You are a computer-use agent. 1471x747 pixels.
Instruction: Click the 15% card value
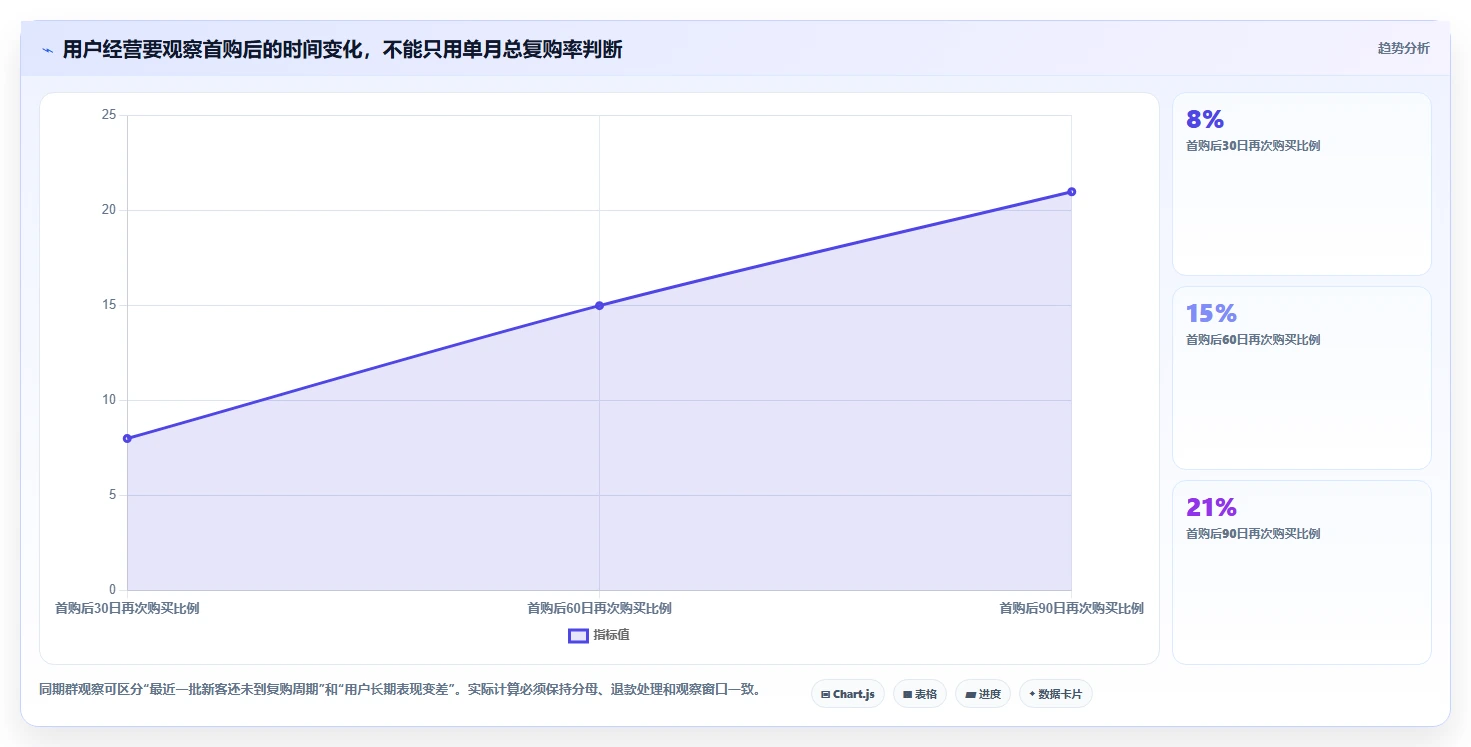click(1211, 313)
